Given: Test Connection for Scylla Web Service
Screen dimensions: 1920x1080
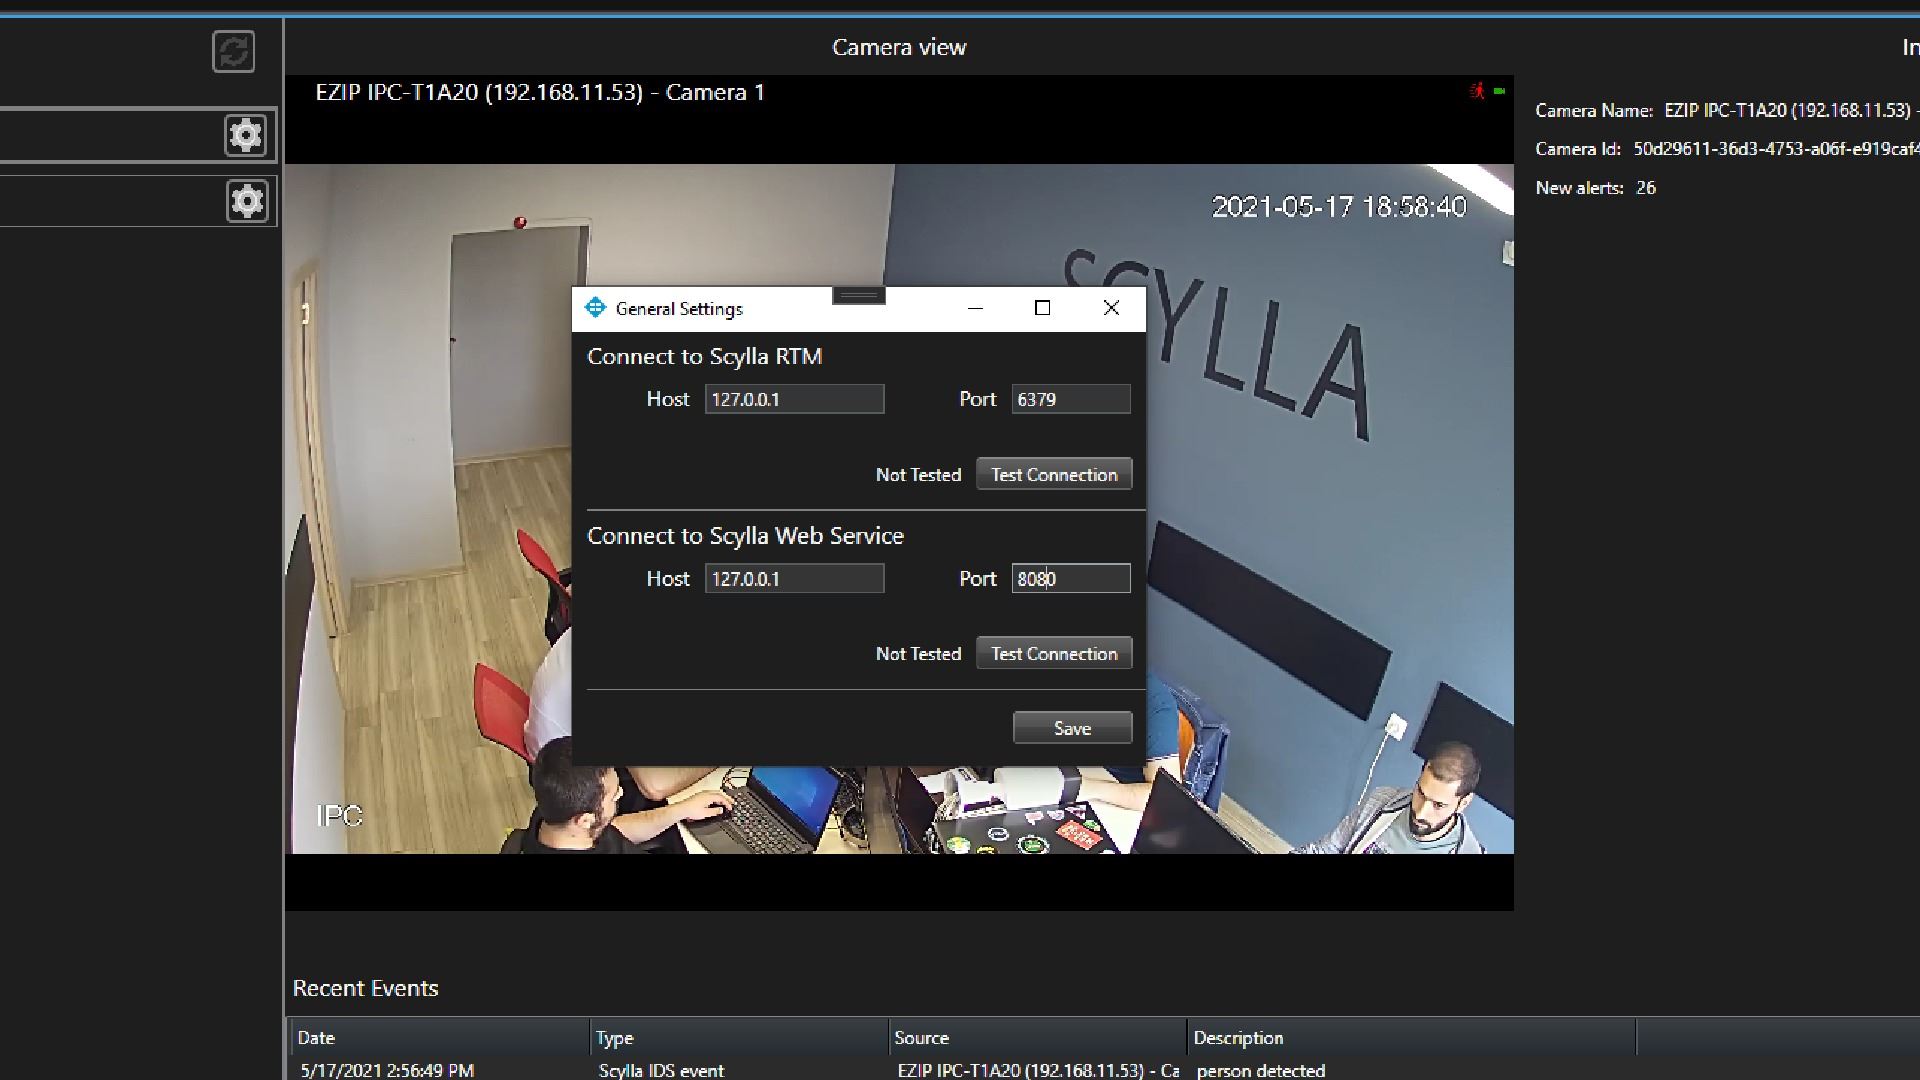Looking at the screenshot, I should coord(1054,653).
